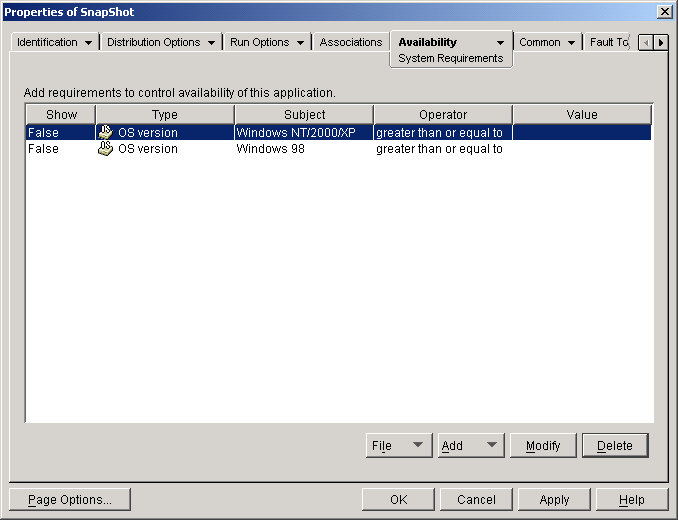
Task: Click the Type column header
Action: [165, 115]
